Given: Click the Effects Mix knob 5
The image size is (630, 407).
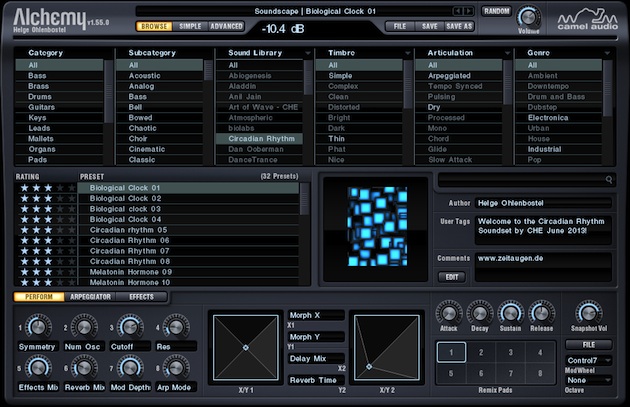Looking at the screenshot, I should (x=38, y=368).
